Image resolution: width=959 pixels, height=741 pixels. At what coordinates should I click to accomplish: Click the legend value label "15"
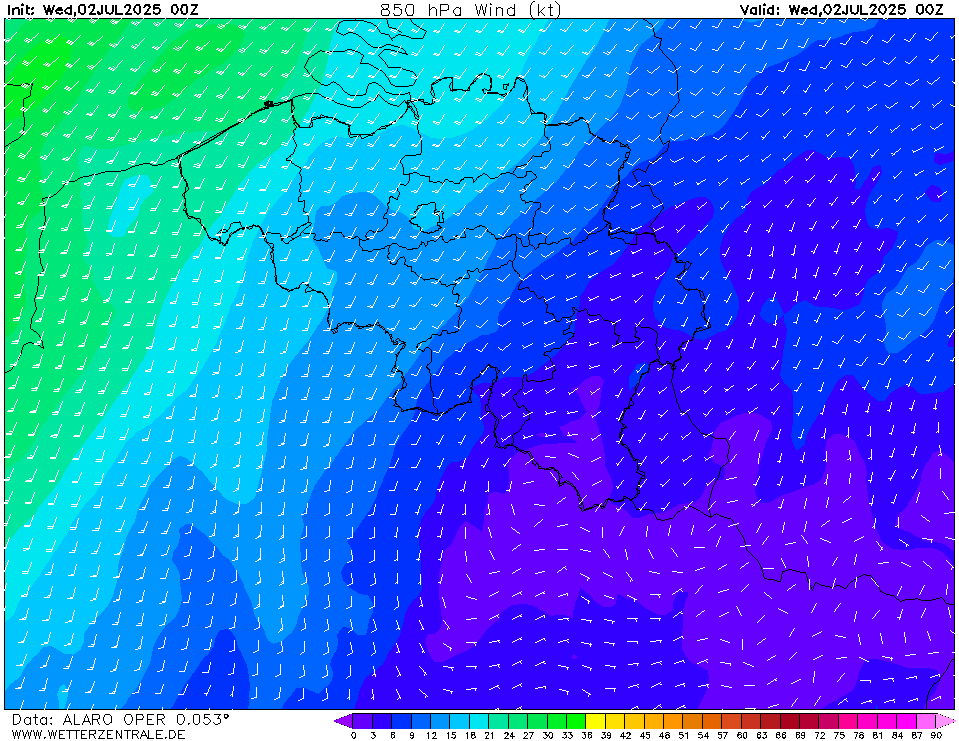(x=451, y=735)
